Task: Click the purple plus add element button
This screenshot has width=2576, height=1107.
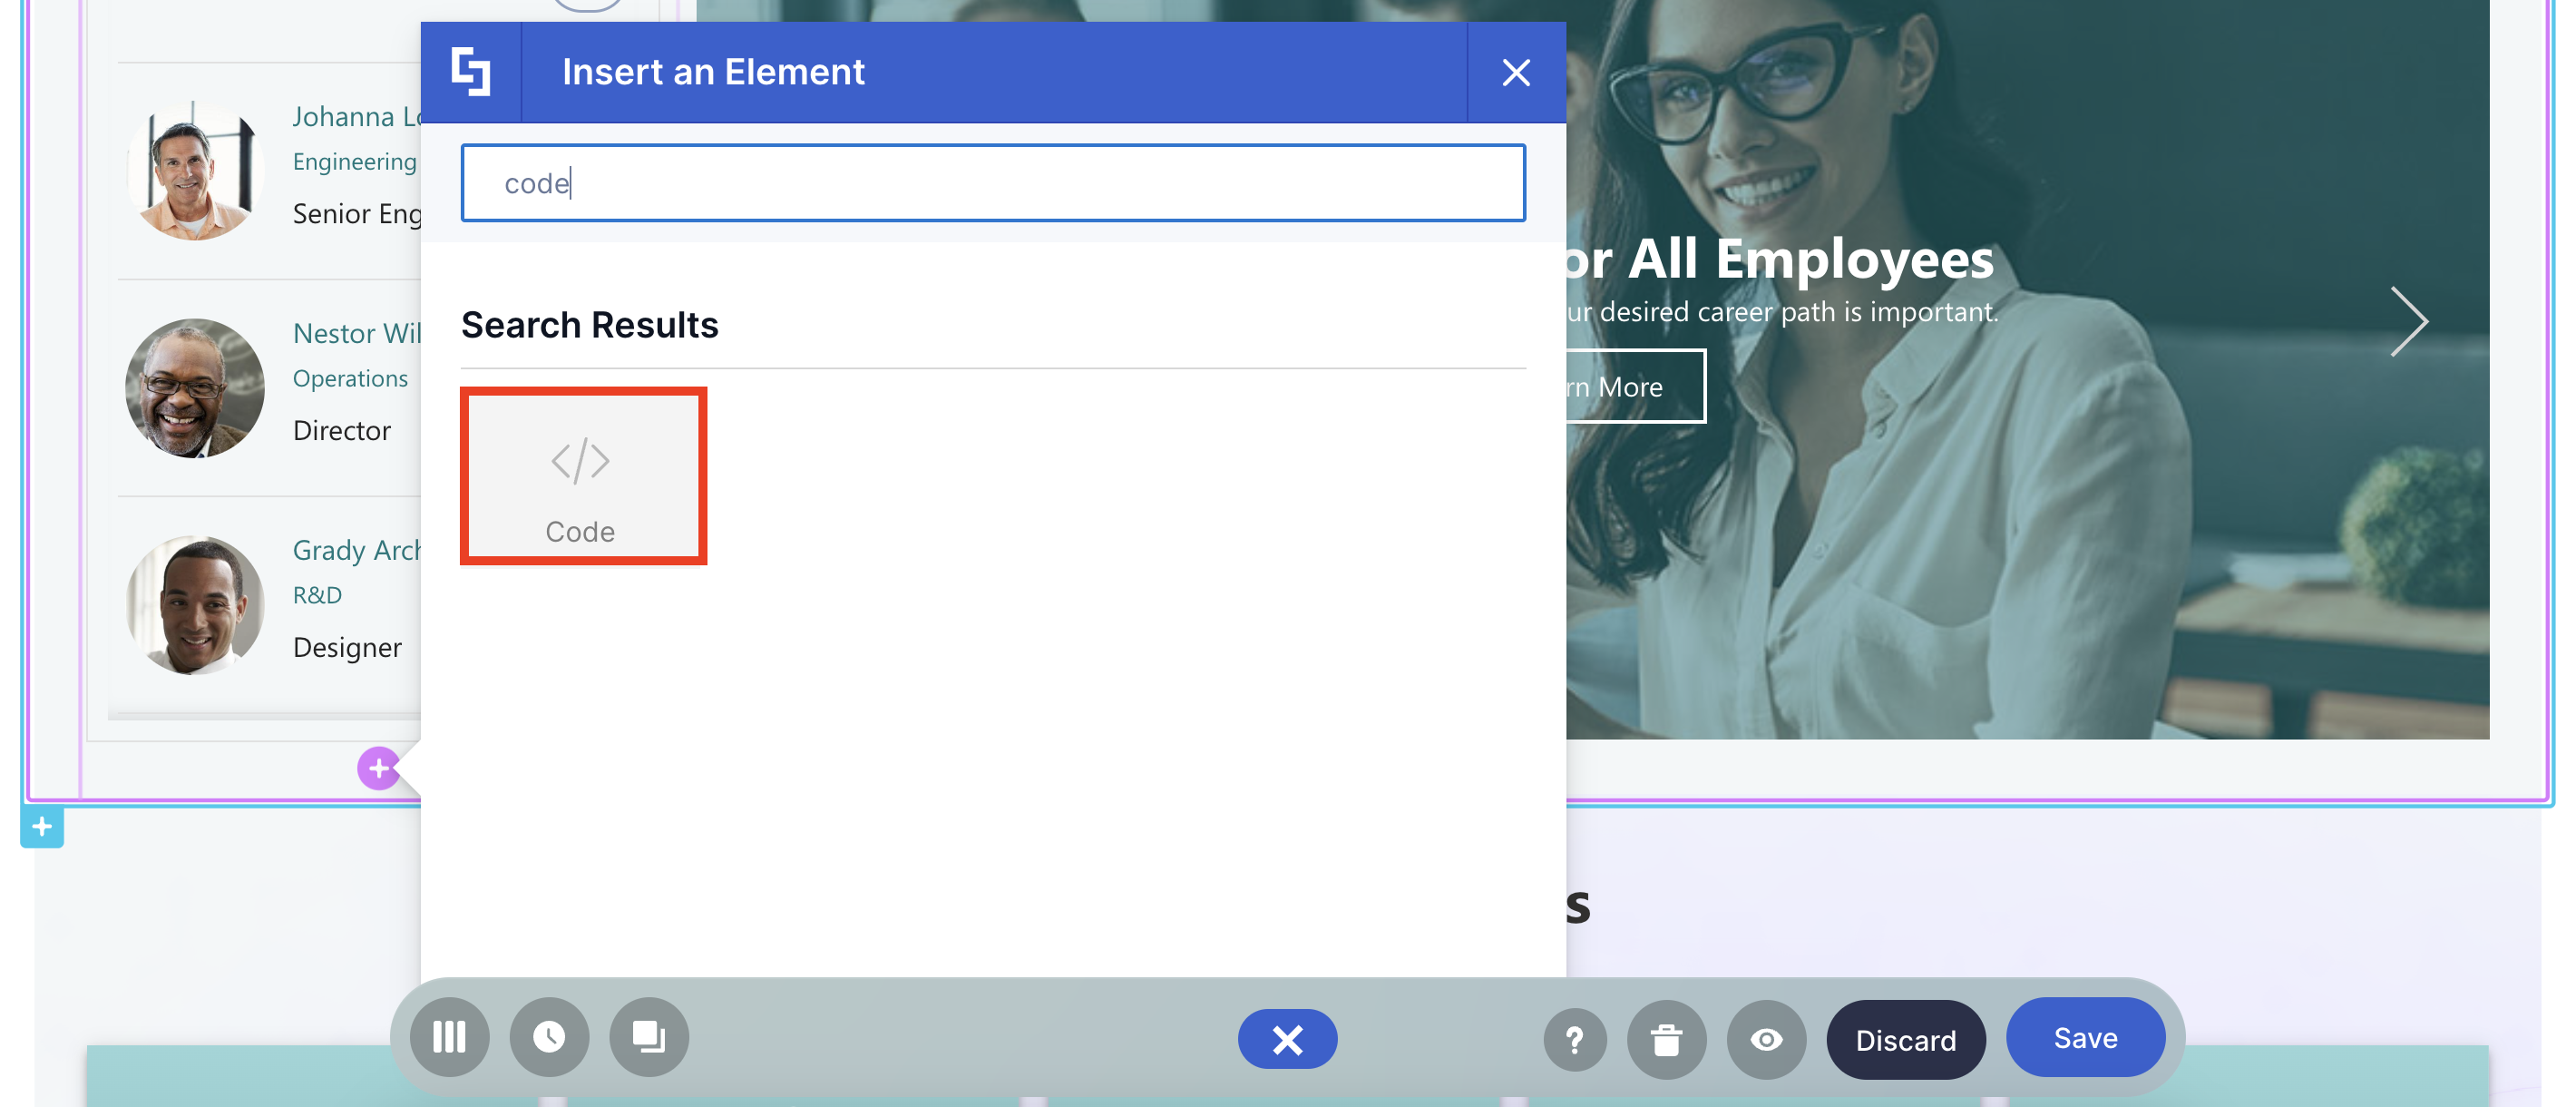Action: tap(378, 768)
